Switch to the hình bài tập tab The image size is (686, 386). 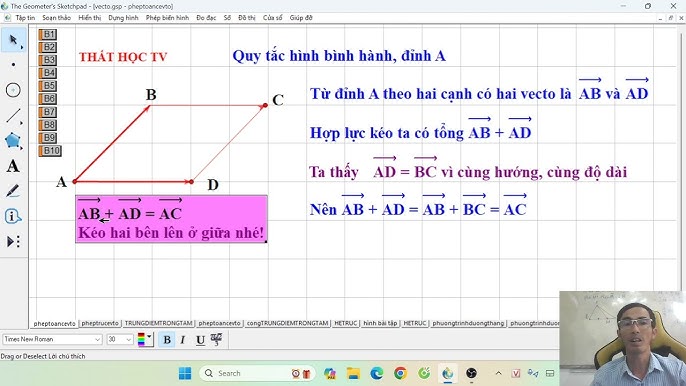380,323
